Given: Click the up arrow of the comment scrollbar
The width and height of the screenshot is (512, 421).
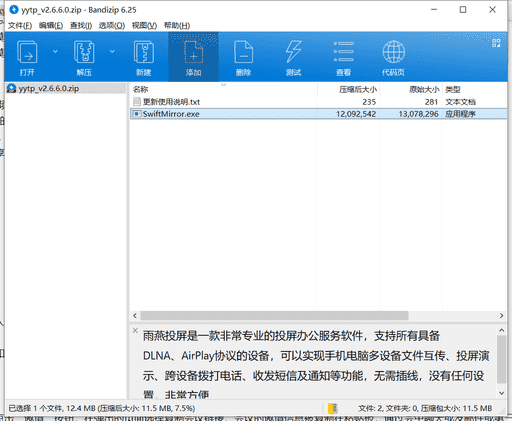Looking at the screenshot, I should click(x=502, y=330).
